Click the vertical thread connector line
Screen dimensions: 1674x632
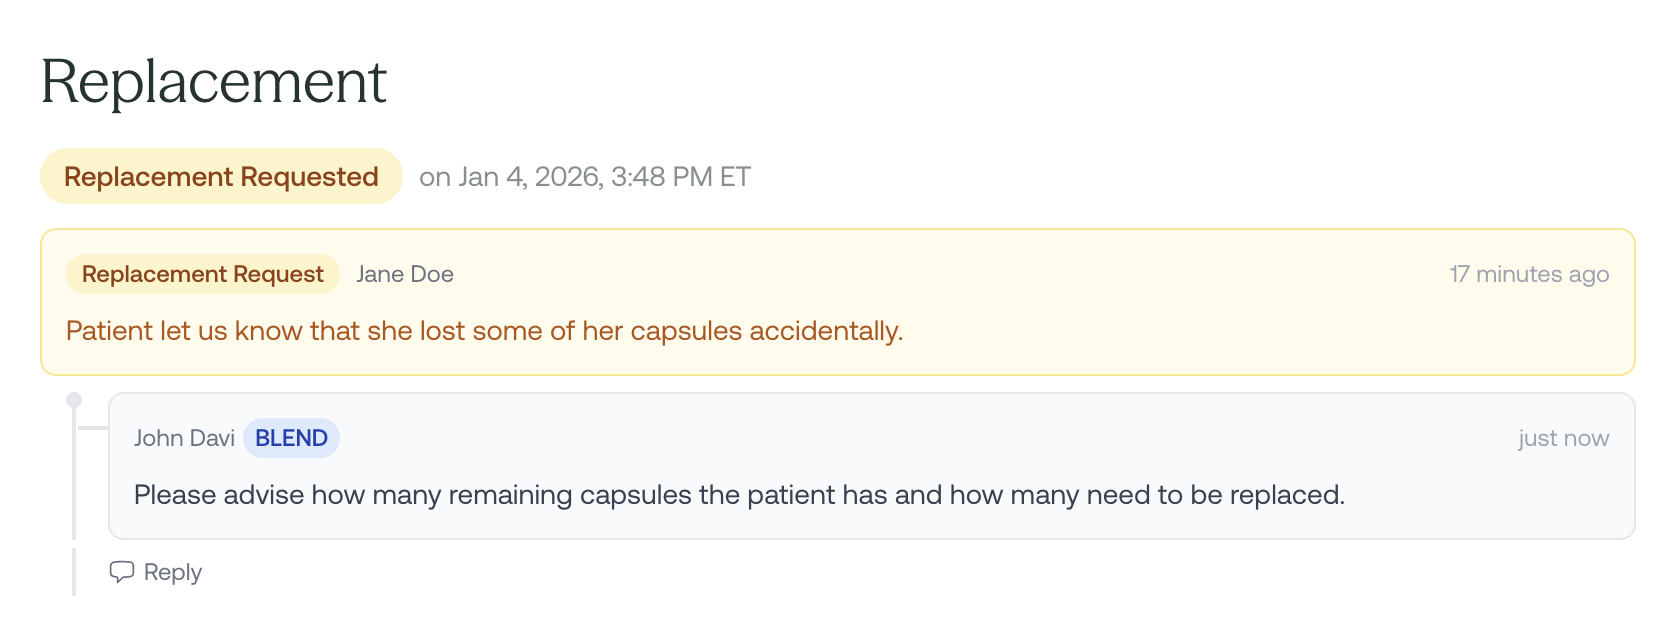pos(74,480)
